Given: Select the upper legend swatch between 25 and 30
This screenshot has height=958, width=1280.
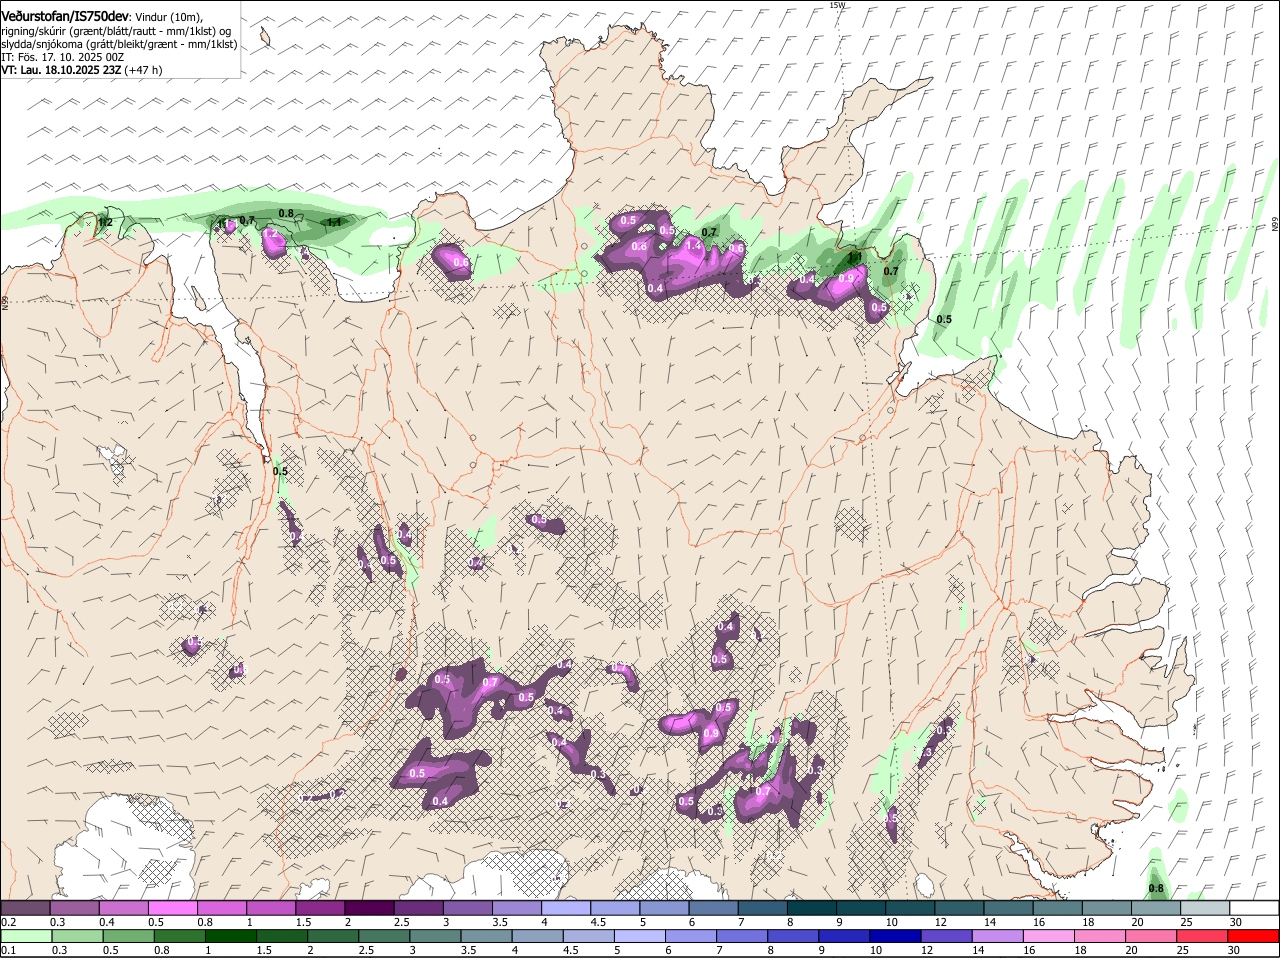Looking at the screenshot, I should click(1206, 907).
